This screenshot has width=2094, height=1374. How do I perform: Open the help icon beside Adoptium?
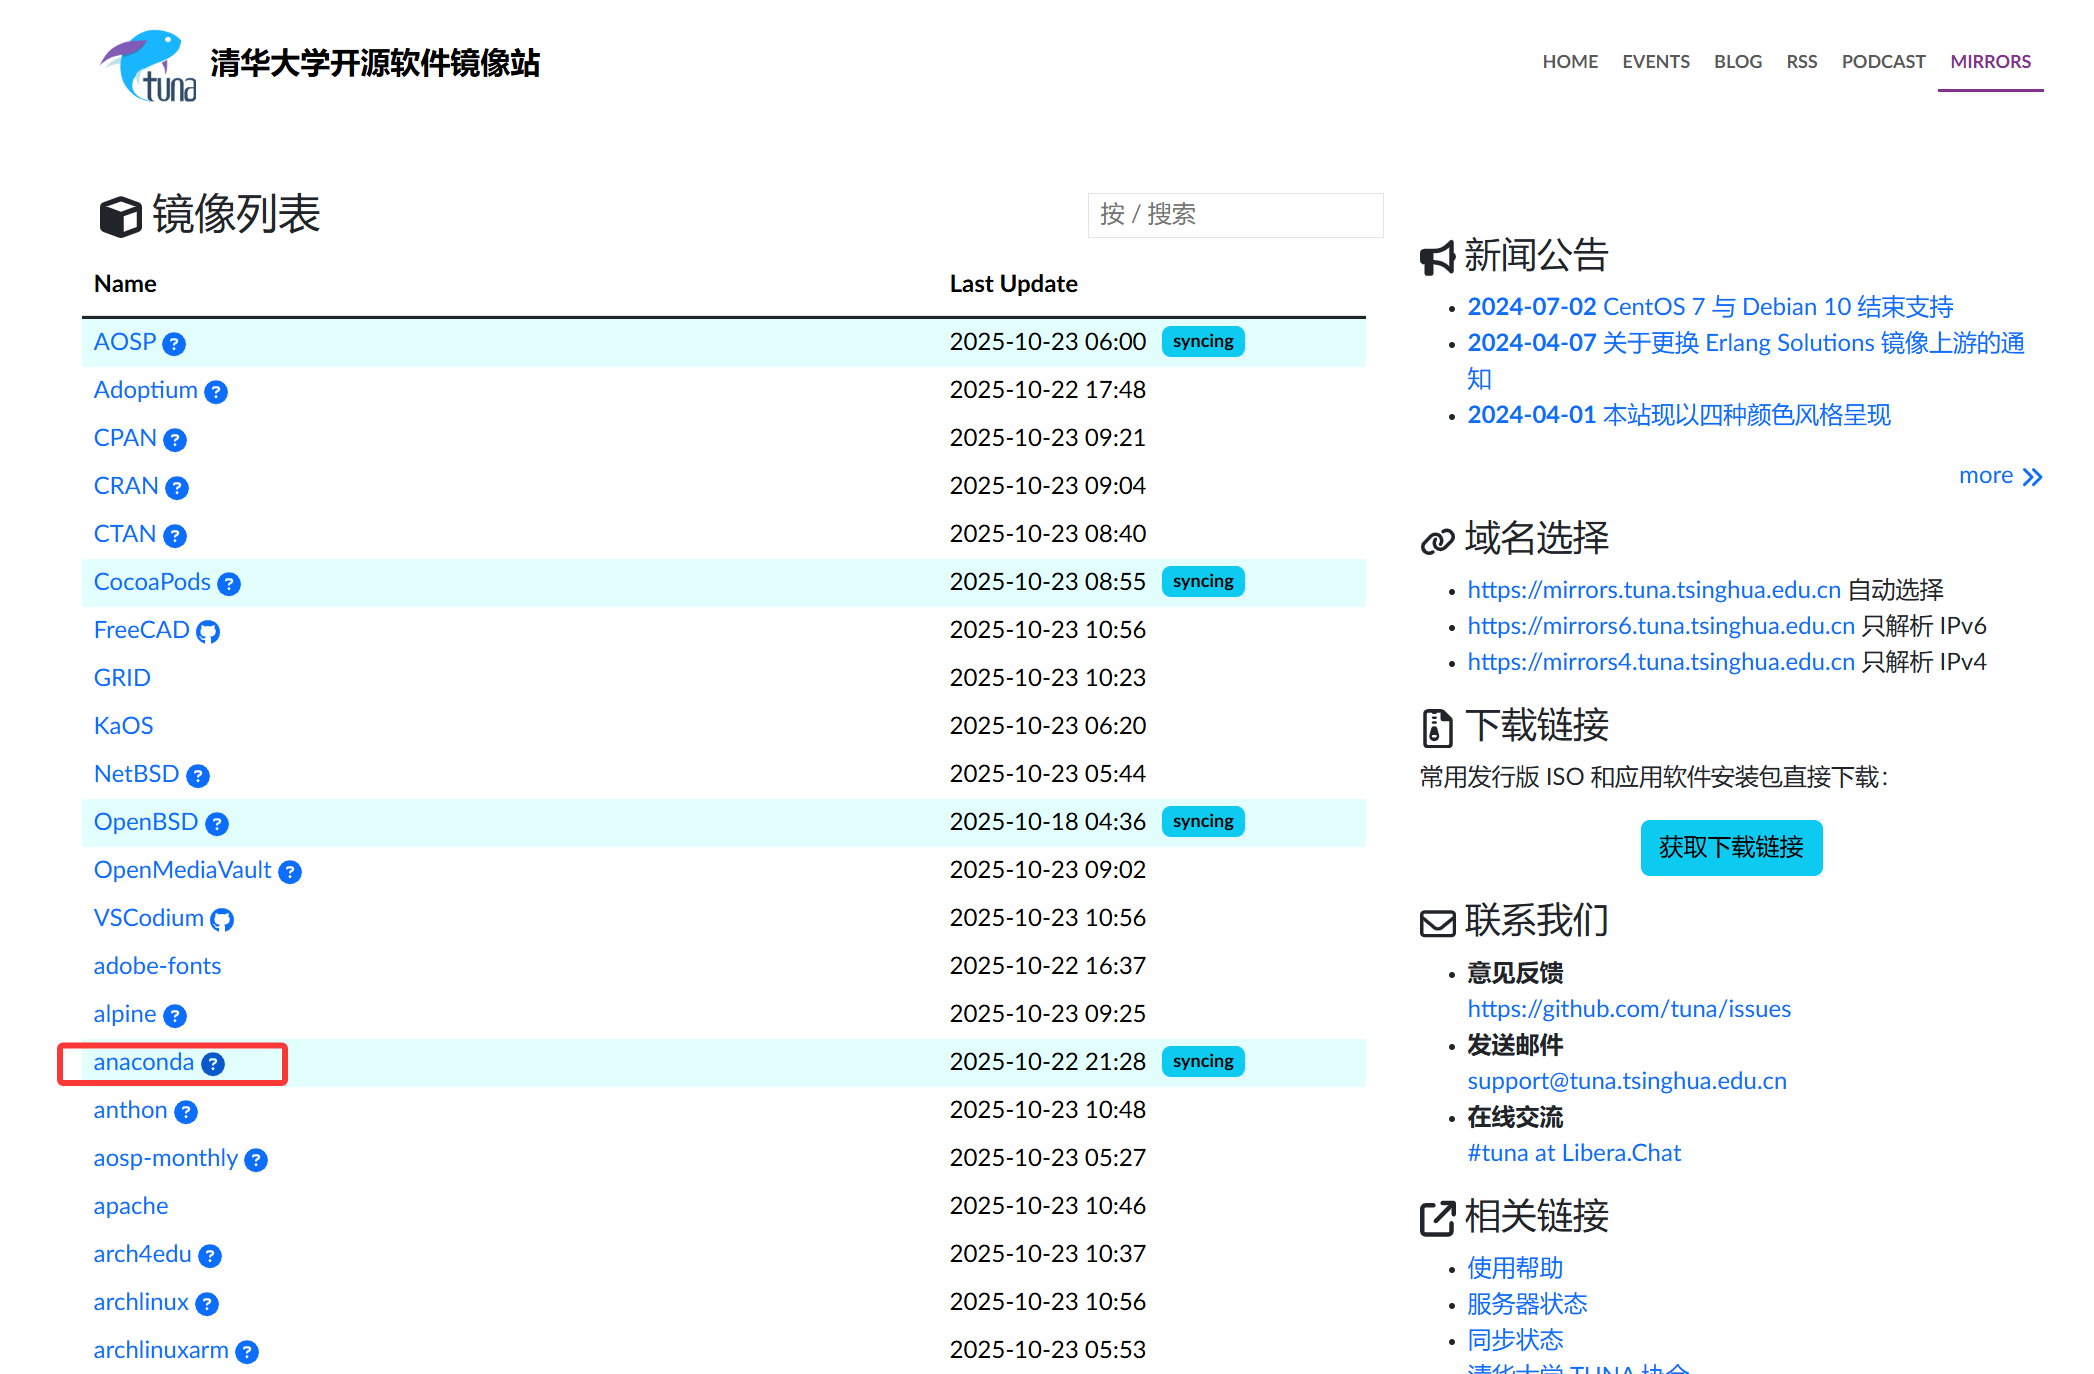click(216, 392)
